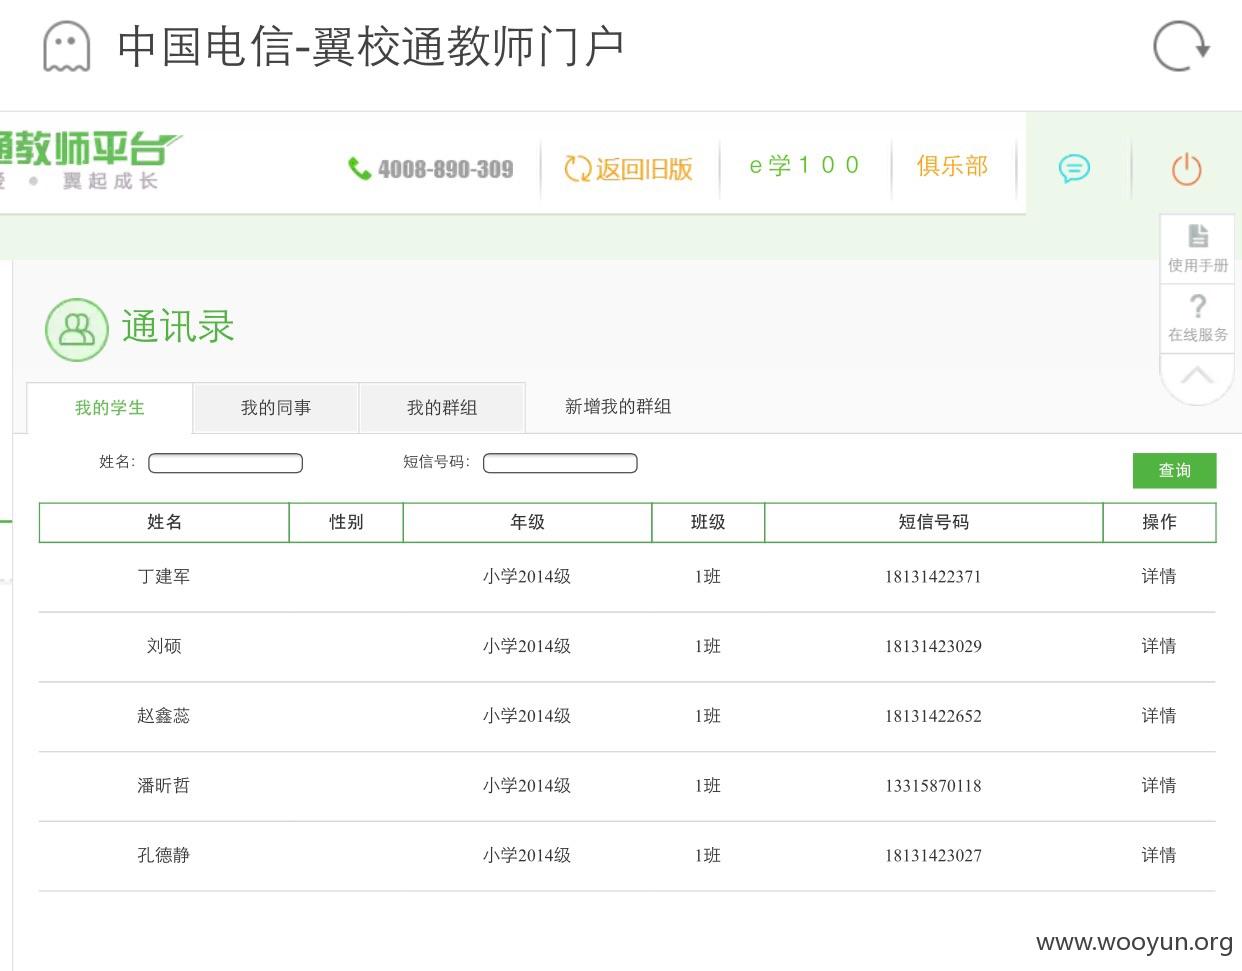Click the title 中国电信-翼校通教师门户
This screenshot has width=1242, height=971.
click(371, 47)
